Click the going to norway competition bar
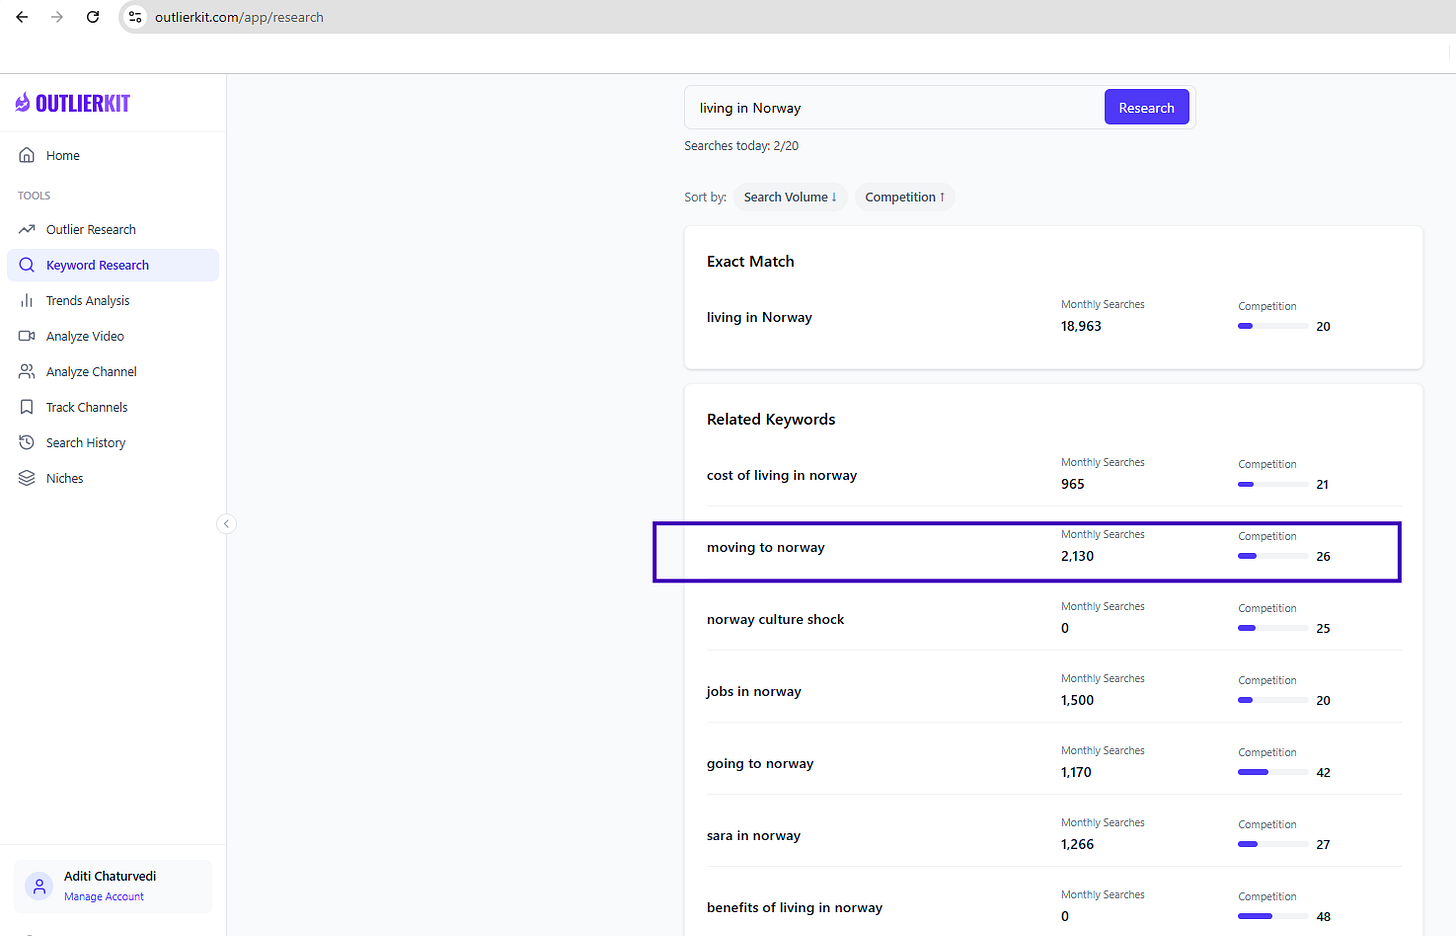 (x=1273, y=772)
